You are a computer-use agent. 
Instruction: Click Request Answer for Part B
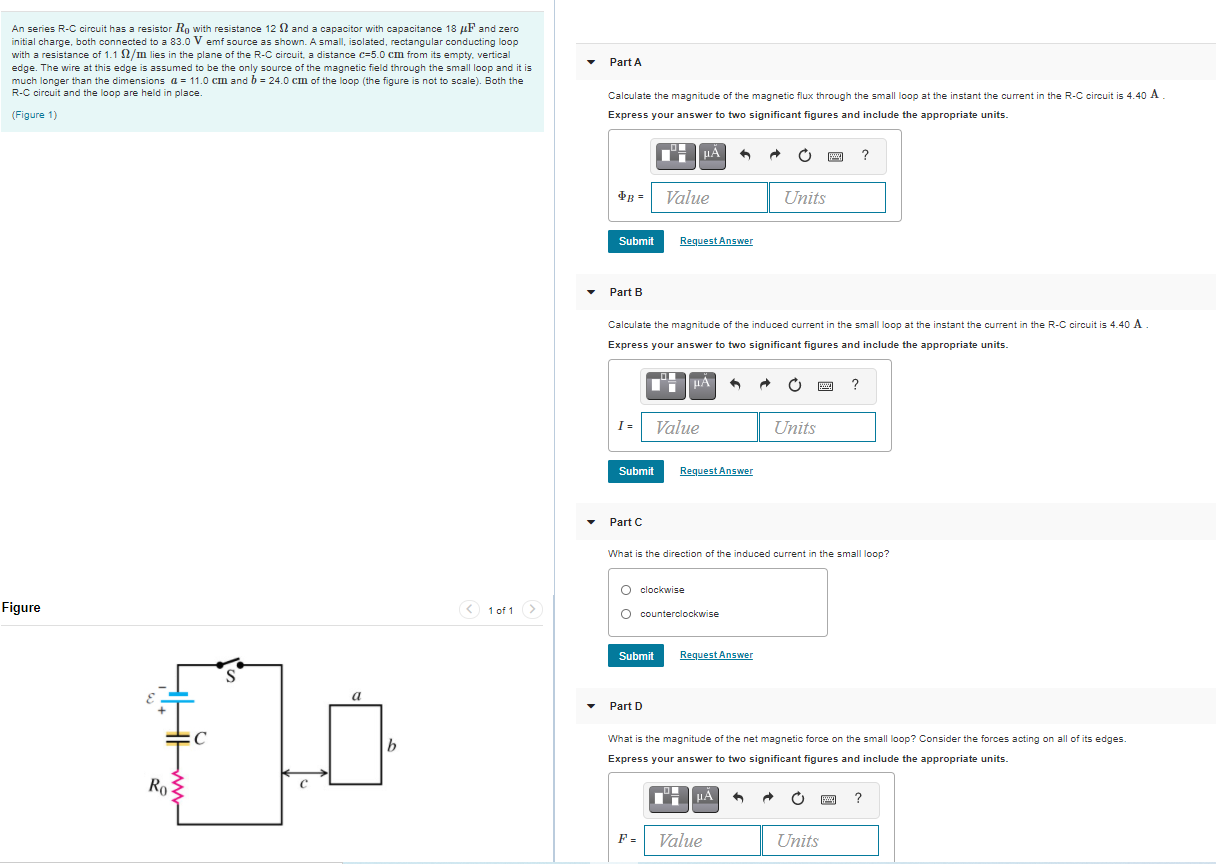click(x=716, y=470)
